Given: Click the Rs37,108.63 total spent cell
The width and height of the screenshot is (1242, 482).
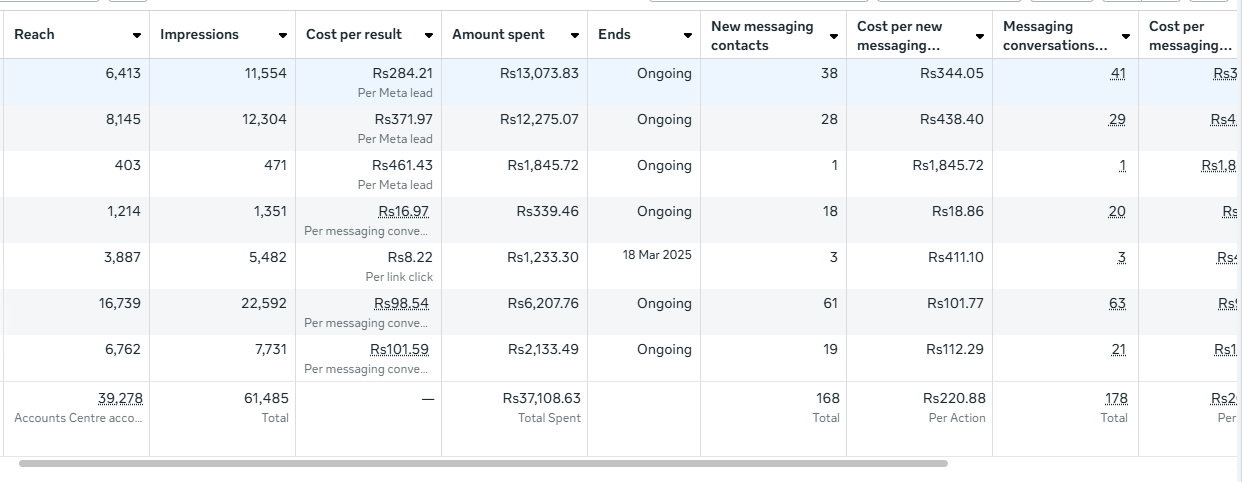Looking at the screenshot, I should pyautogui.click(x=541, y=398).
